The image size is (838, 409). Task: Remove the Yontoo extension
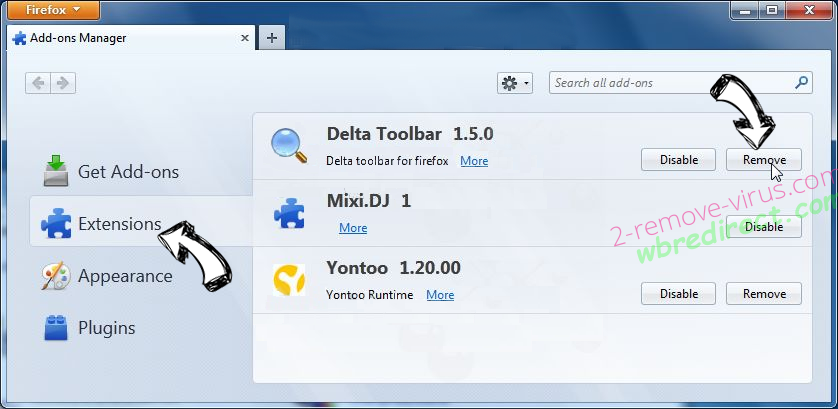pos(763,294)
